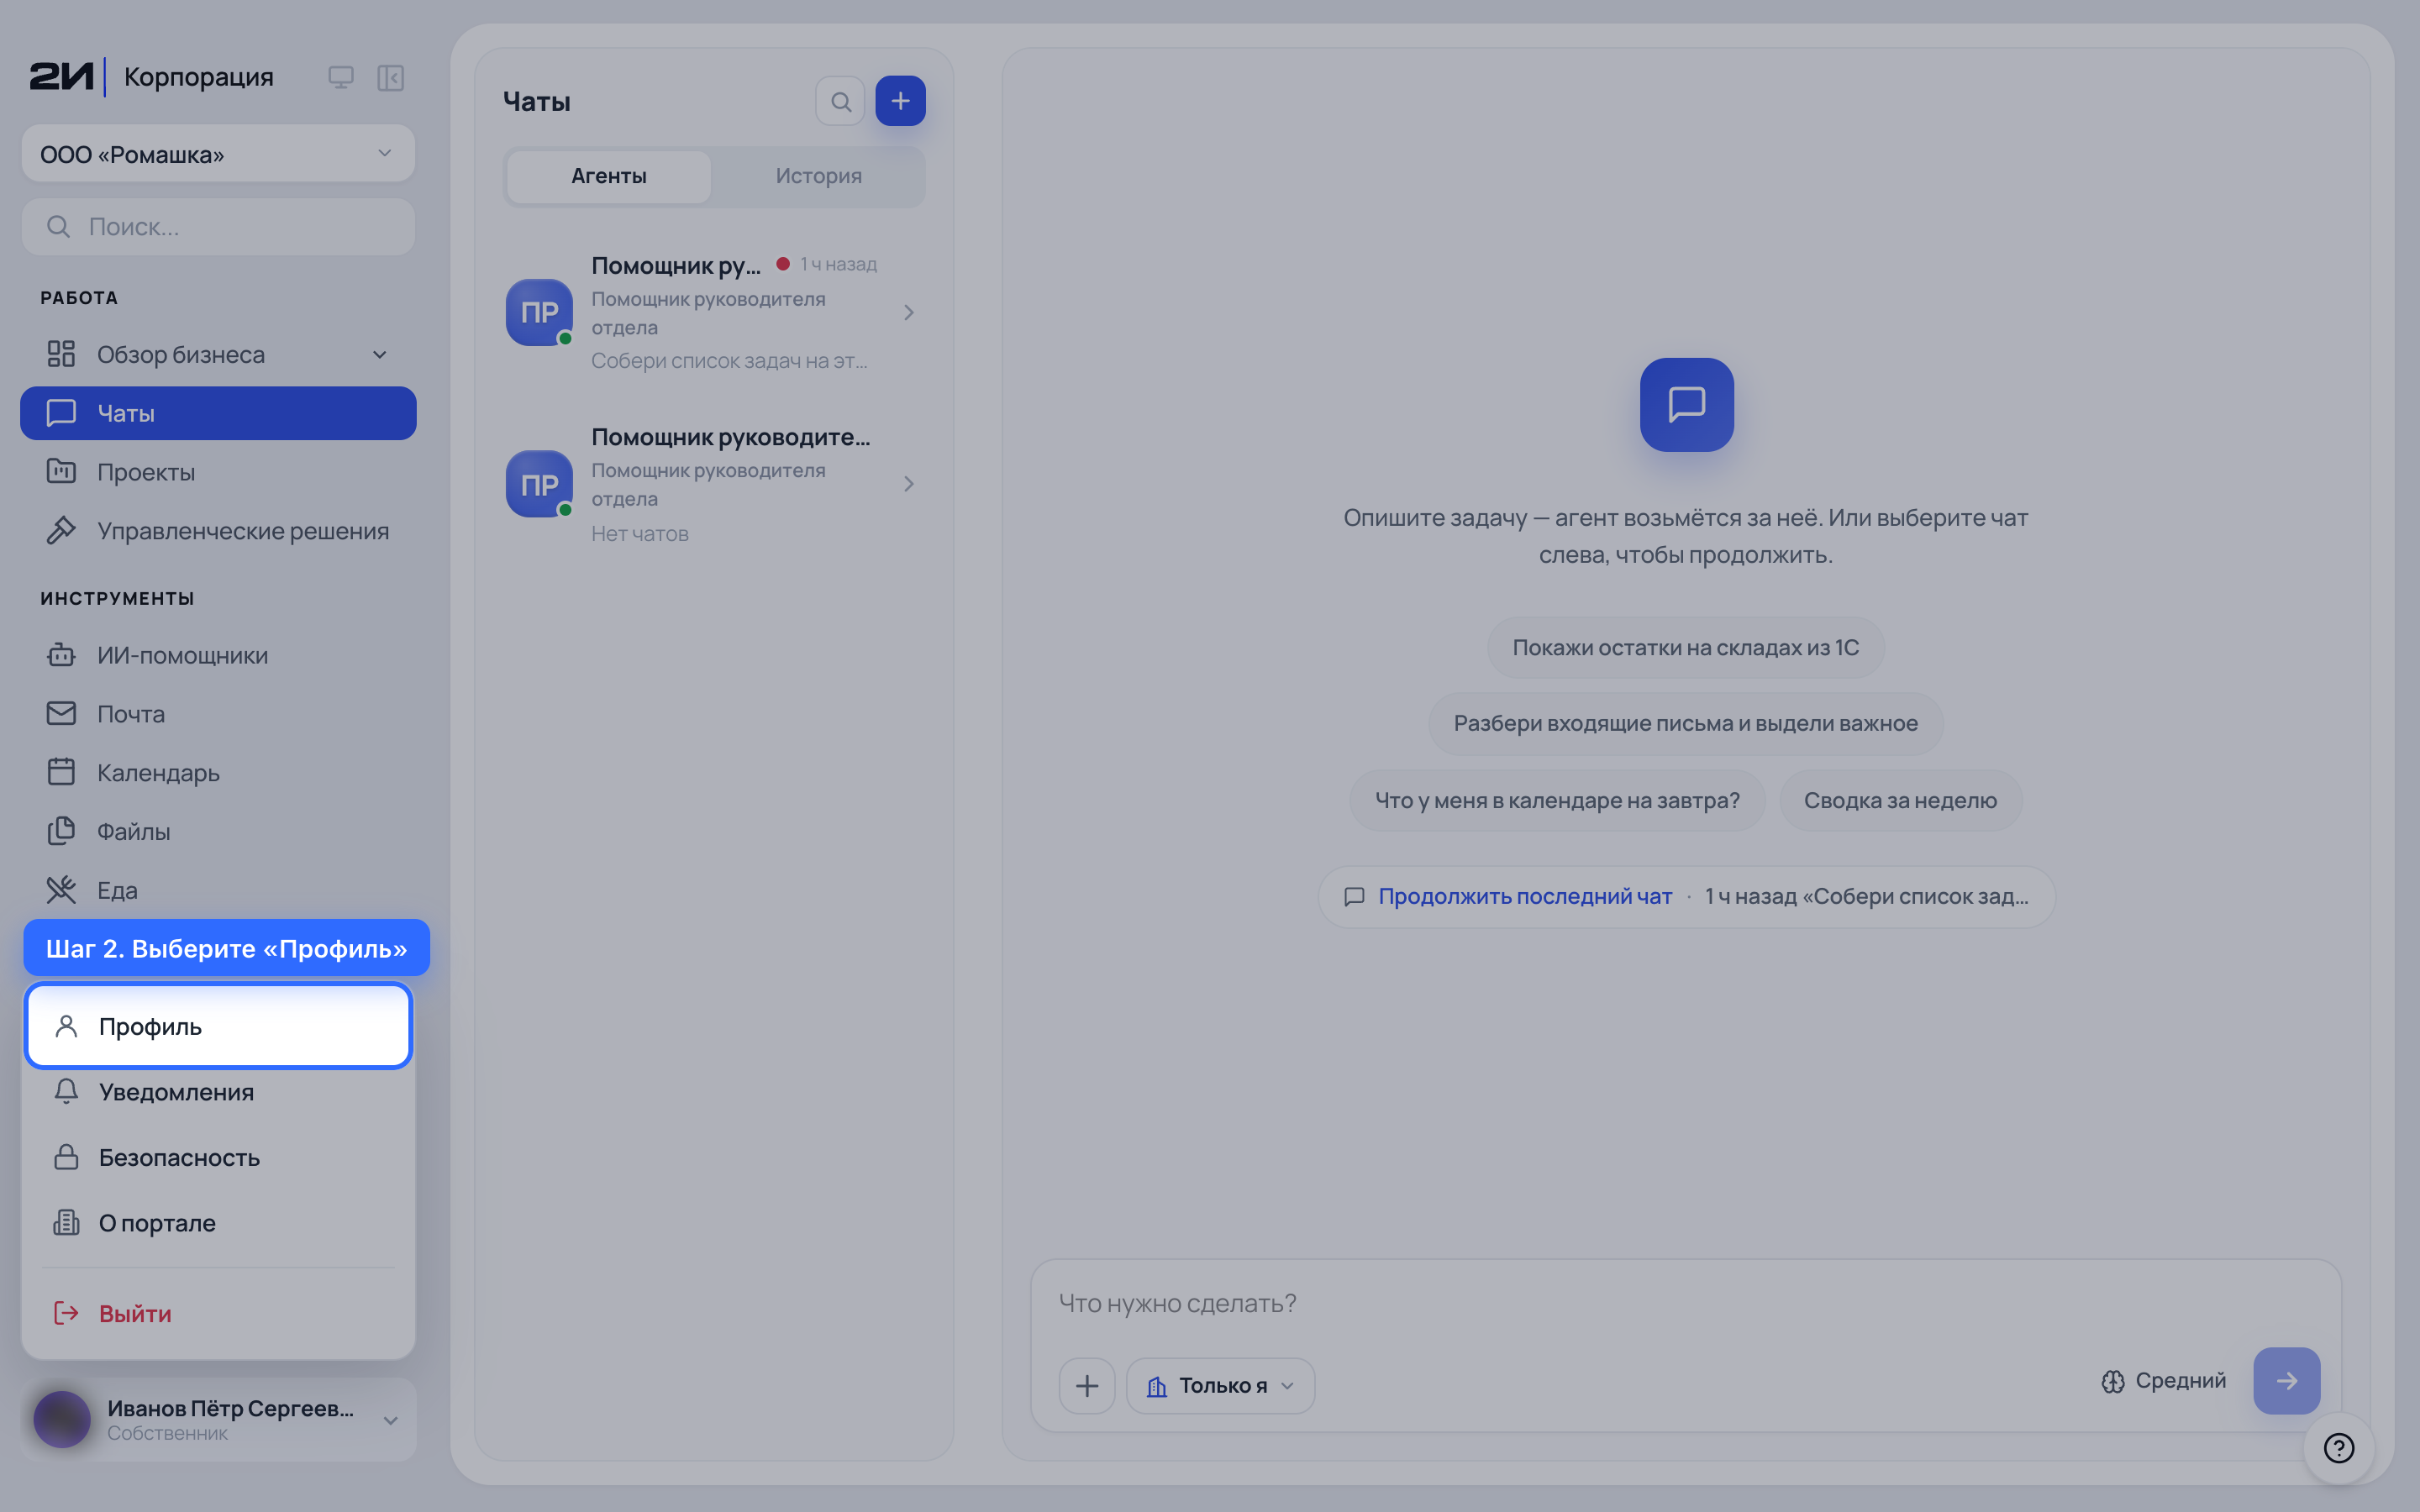Send message with arrow button

pyautogui.click(x=2286, y=1381)
